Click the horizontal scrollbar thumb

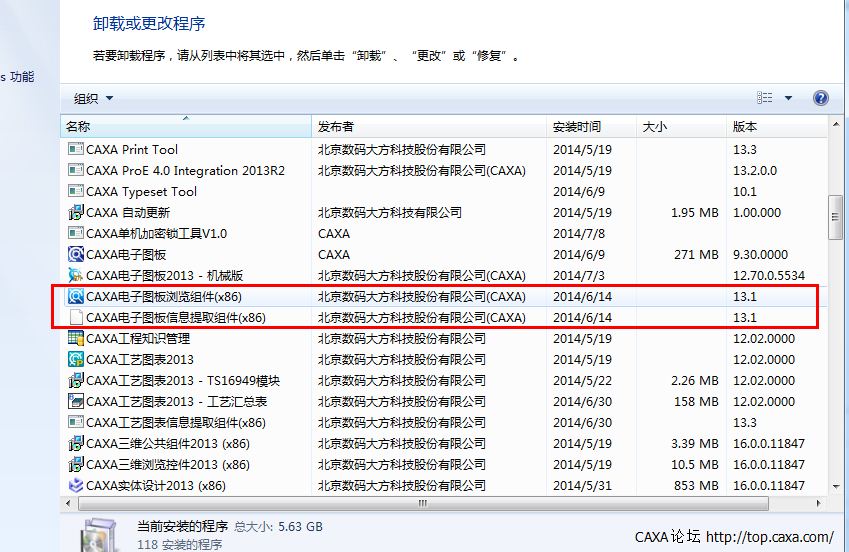423,503
